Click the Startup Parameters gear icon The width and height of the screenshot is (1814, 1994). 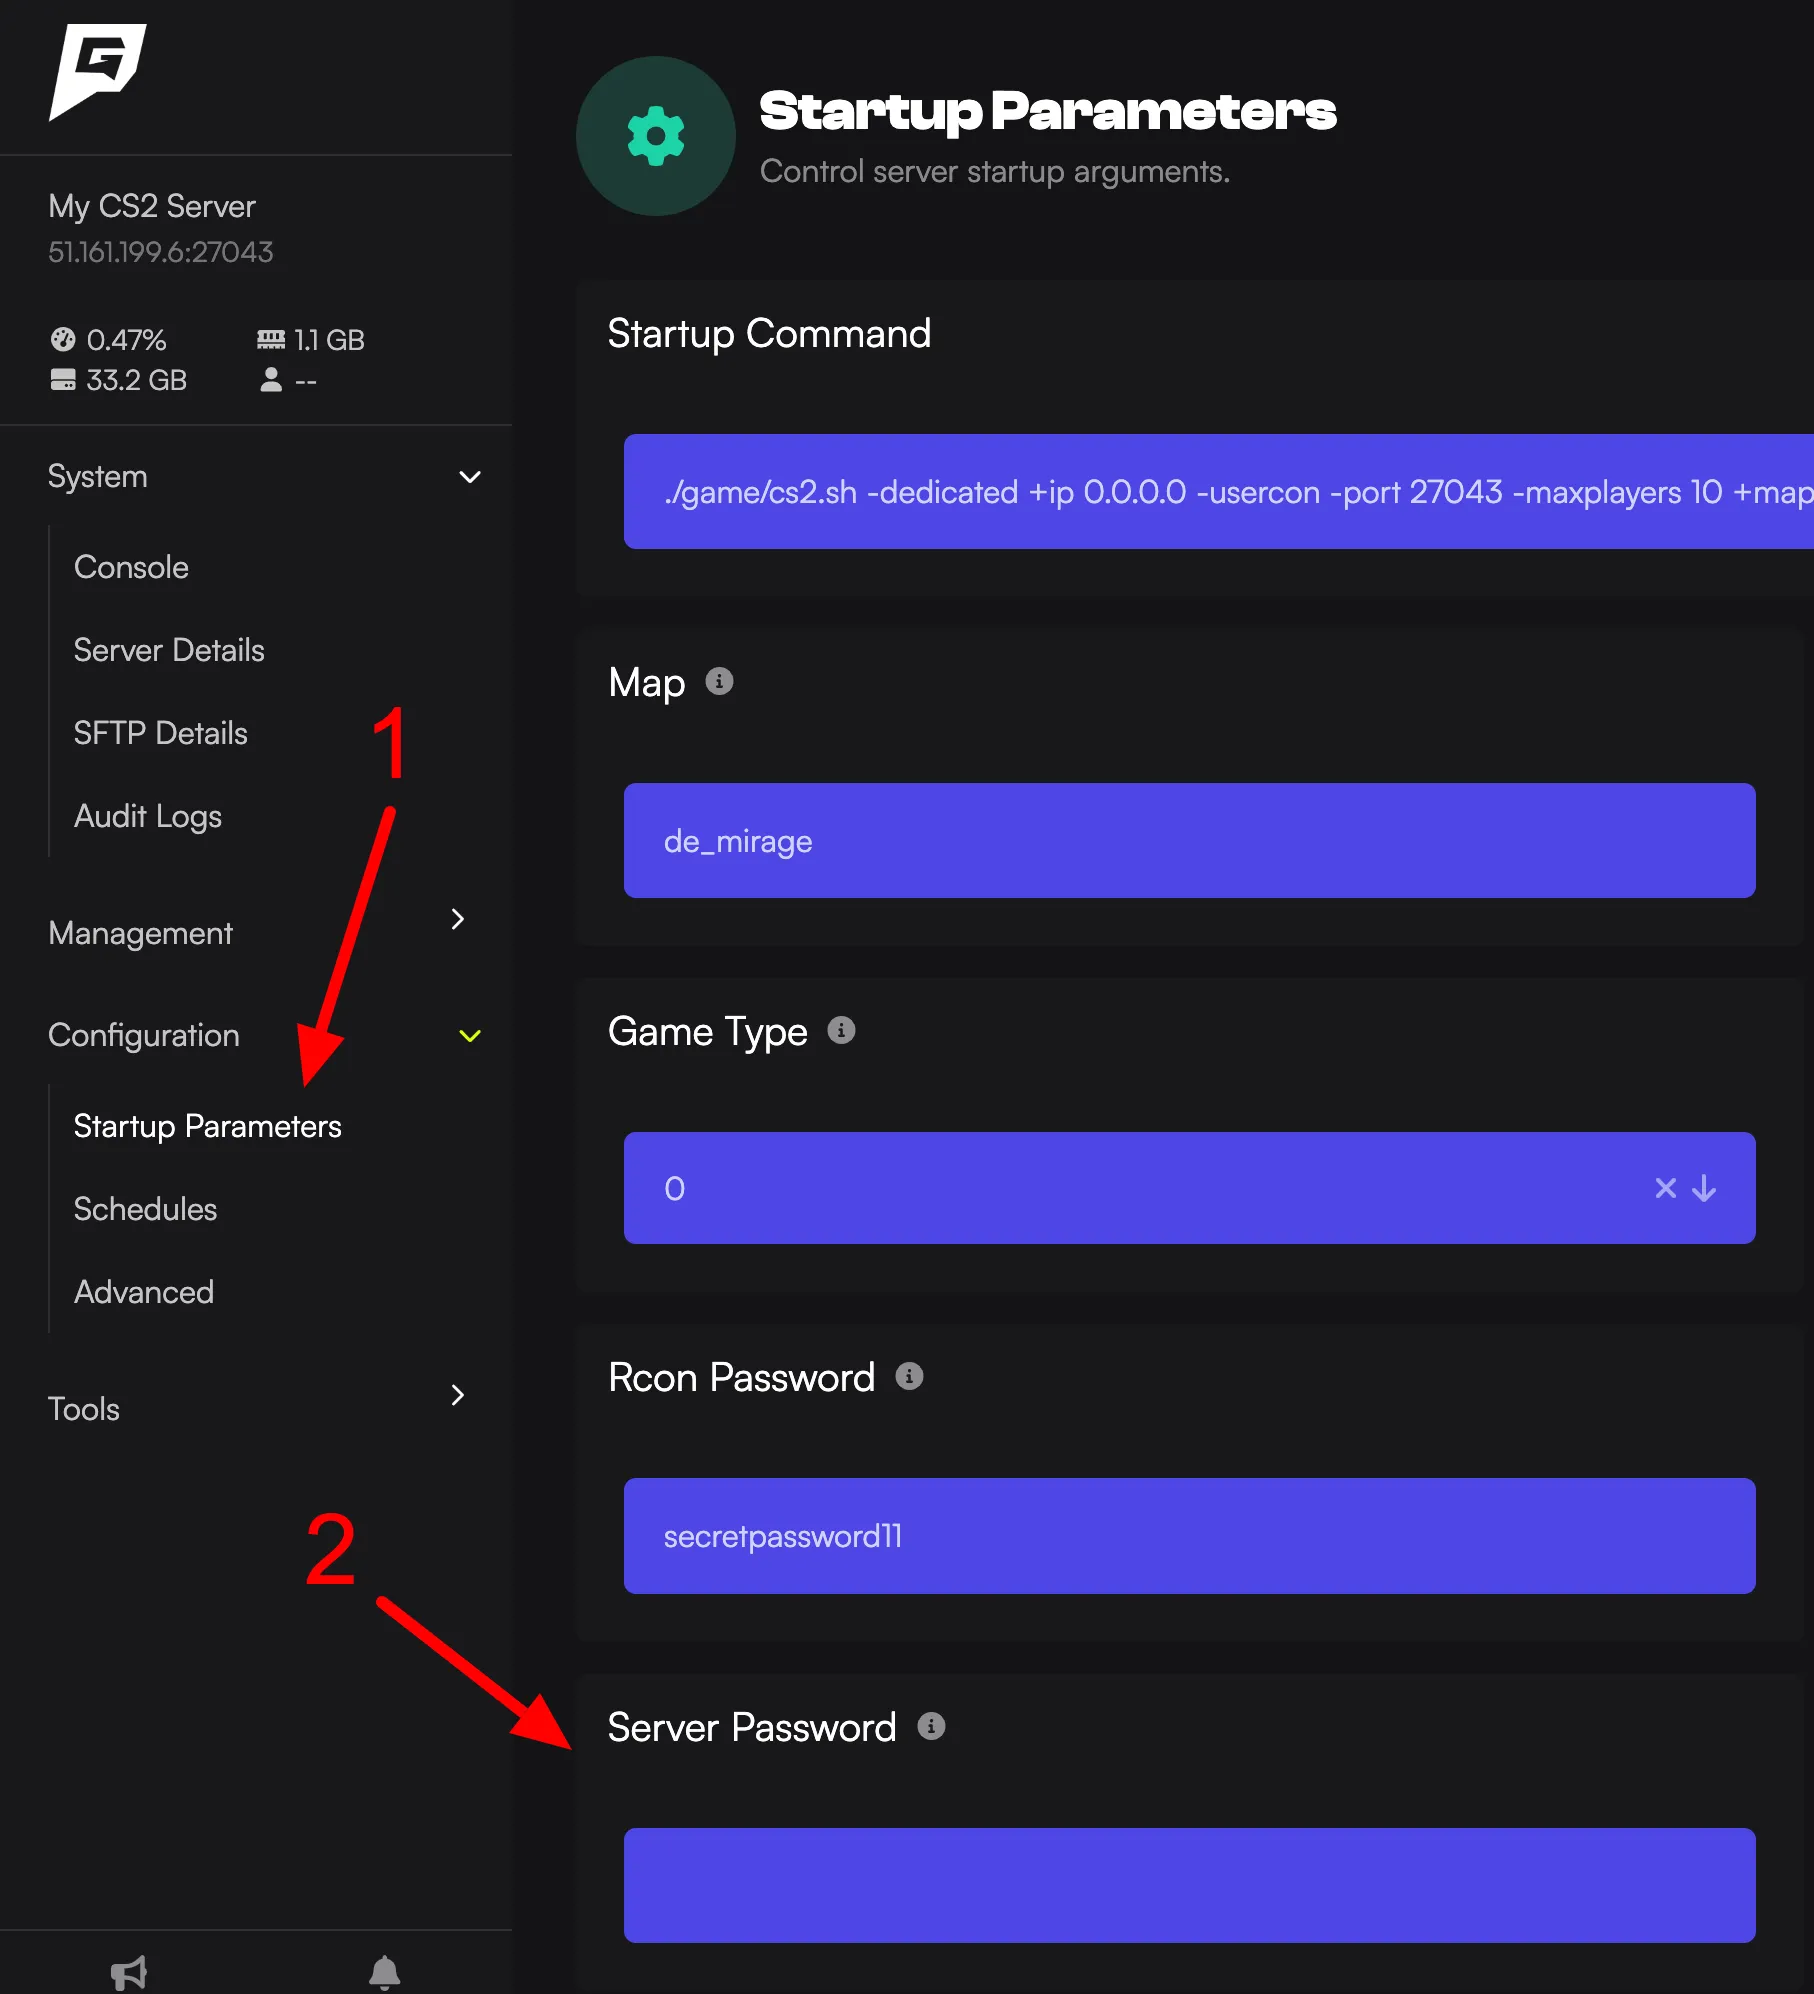pos(656,135)
